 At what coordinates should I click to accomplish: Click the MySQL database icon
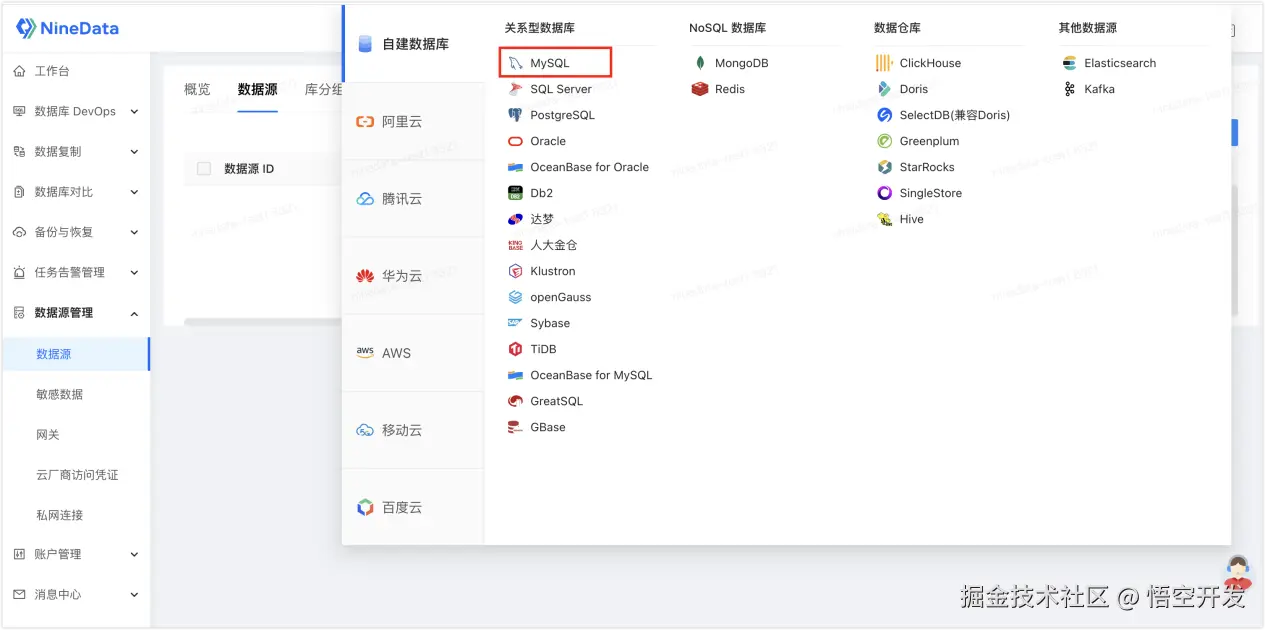point(515,63)
